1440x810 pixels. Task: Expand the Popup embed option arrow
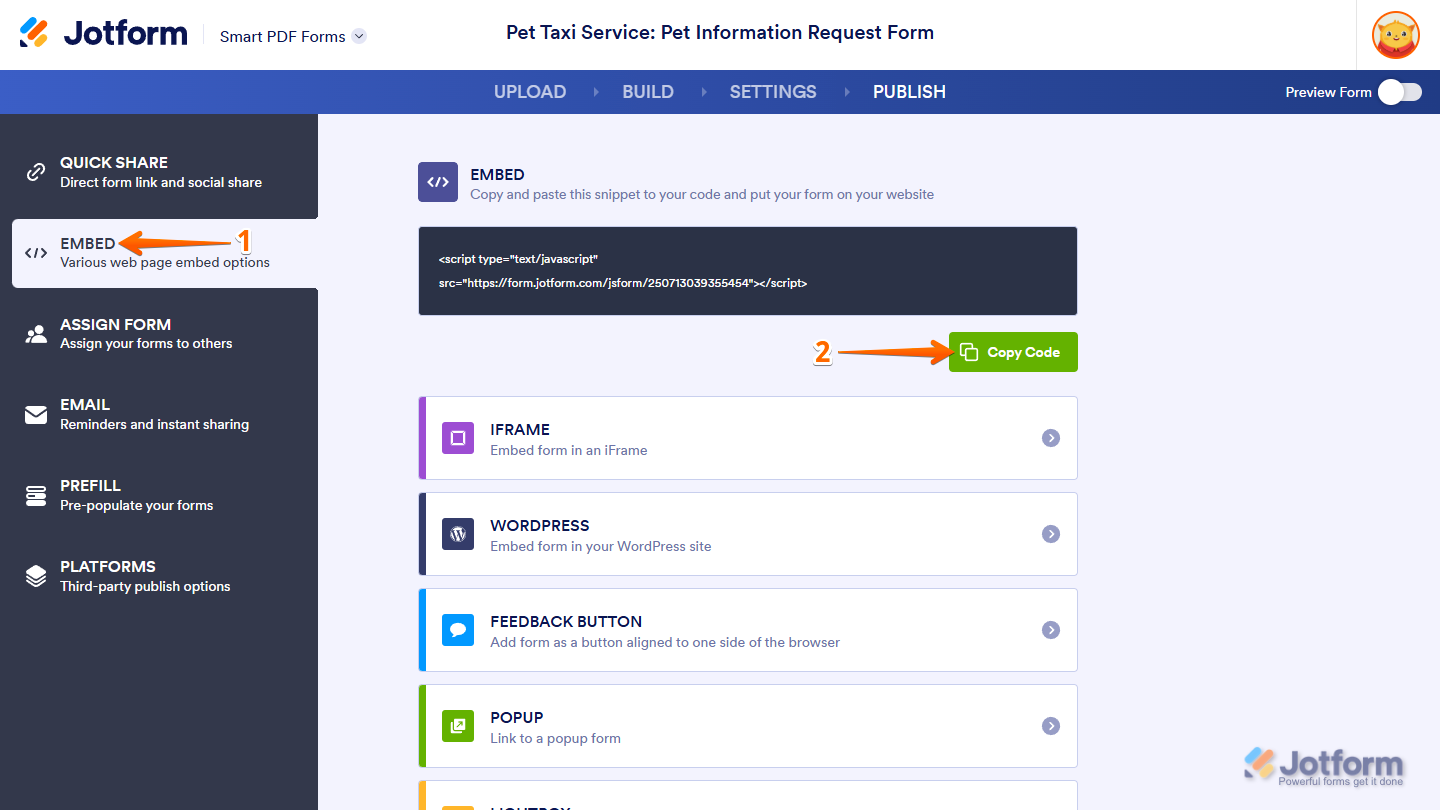[1050, 726]
